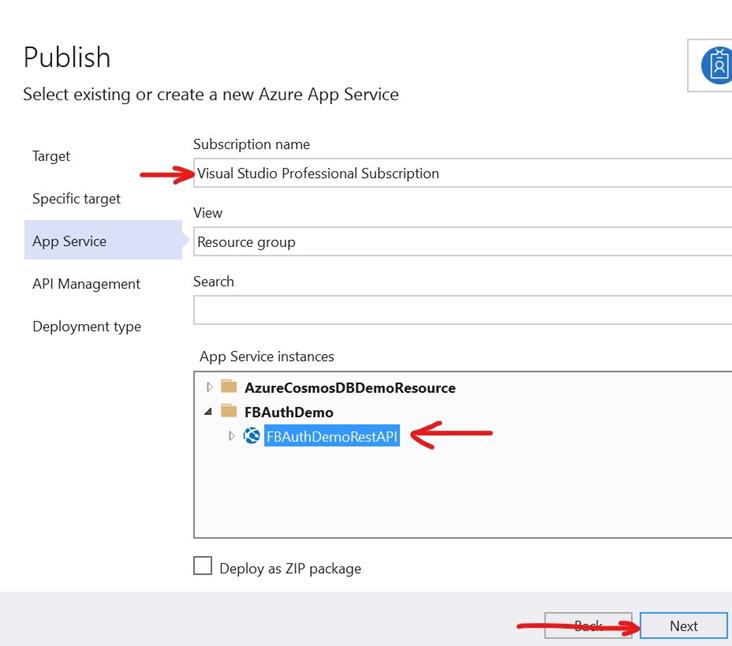Enable Deploy as ZIP package checkbox
This screenshot has height=646, width=732.
click(203, 565)
